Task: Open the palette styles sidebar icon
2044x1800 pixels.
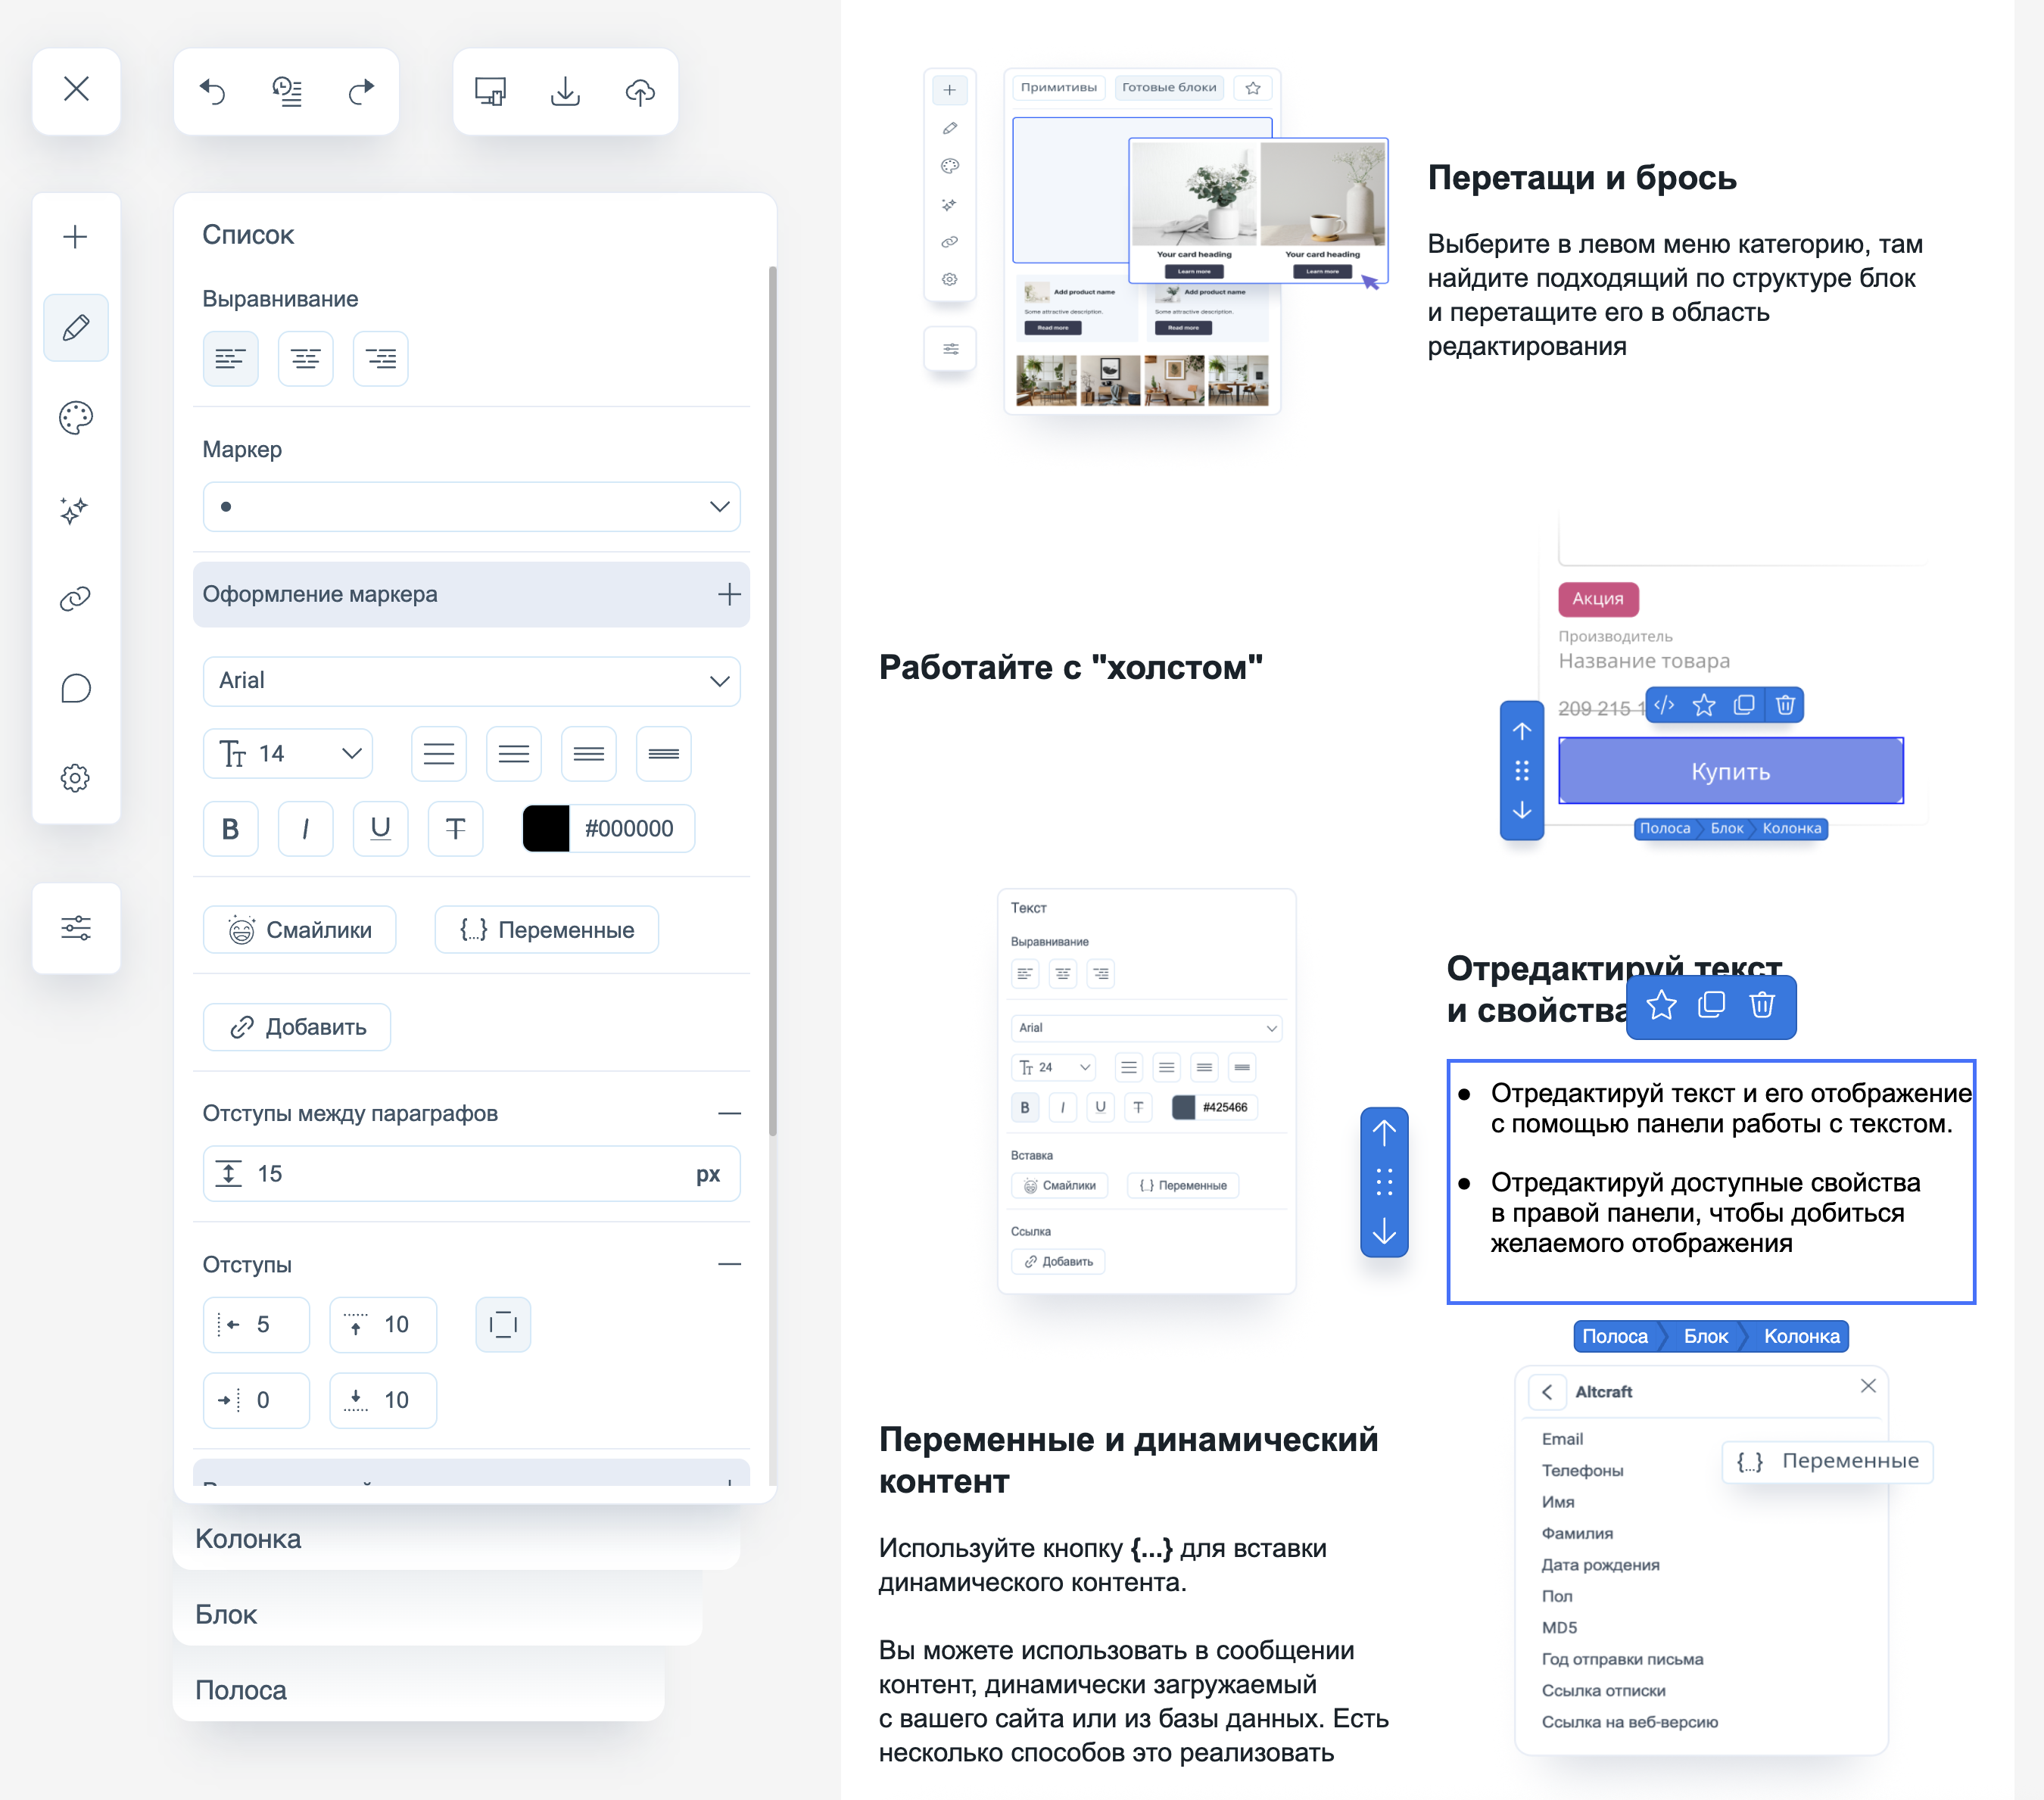Action: tap(76, 418)
